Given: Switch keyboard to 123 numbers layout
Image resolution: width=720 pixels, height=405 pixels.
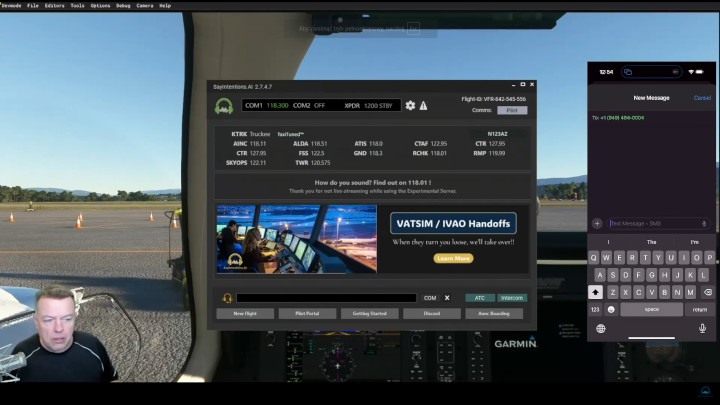Looking at the screenshot, I should click(595, 309).
